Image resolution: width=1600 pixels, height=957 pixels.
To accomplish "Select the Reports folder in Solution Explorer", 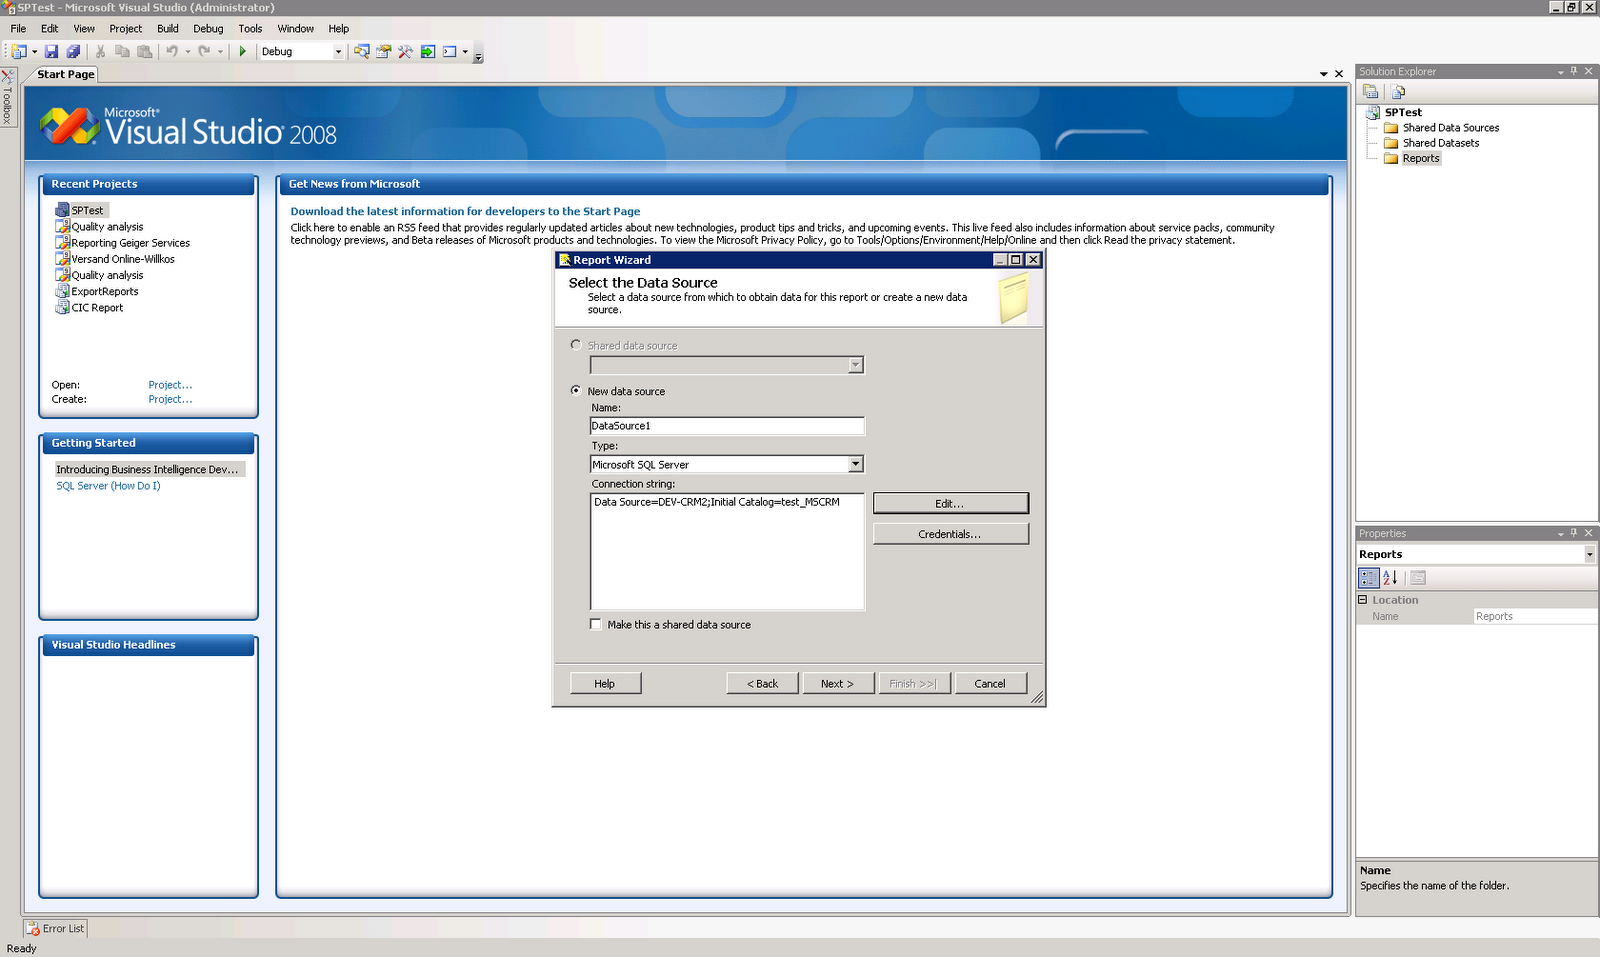I will (1421, 158).
